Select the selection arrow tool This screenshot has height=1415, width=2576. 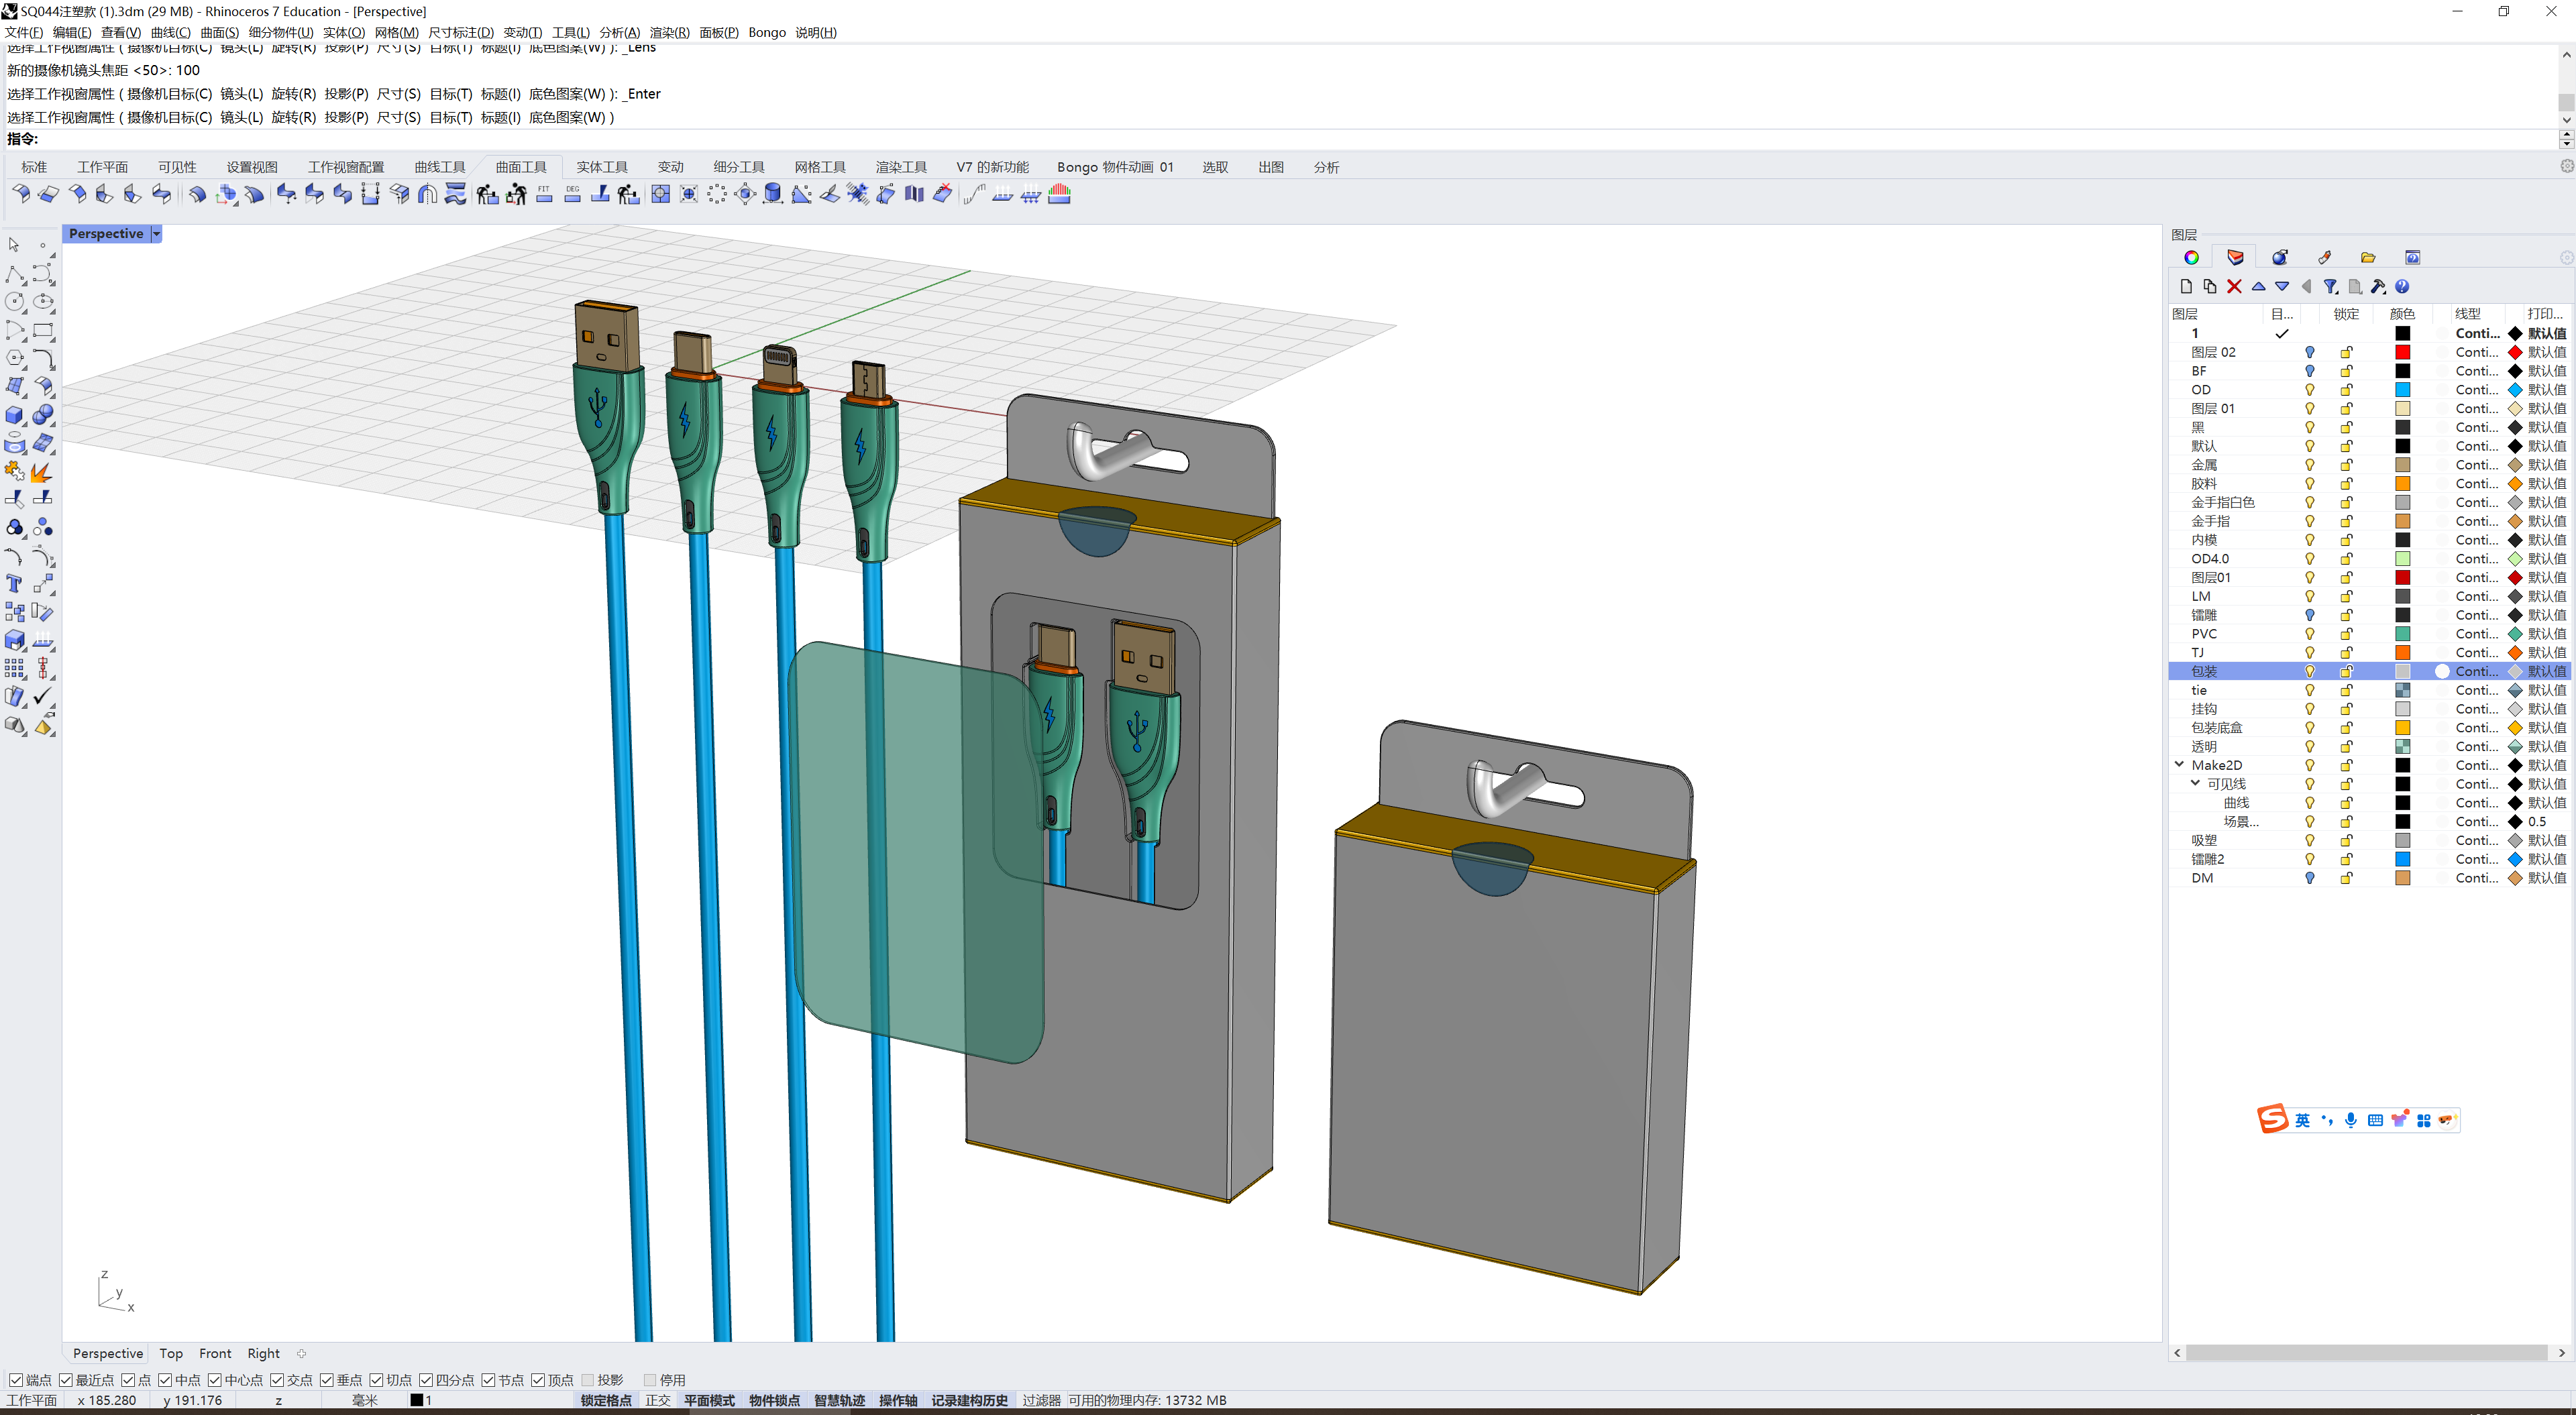tap(14, 245)
